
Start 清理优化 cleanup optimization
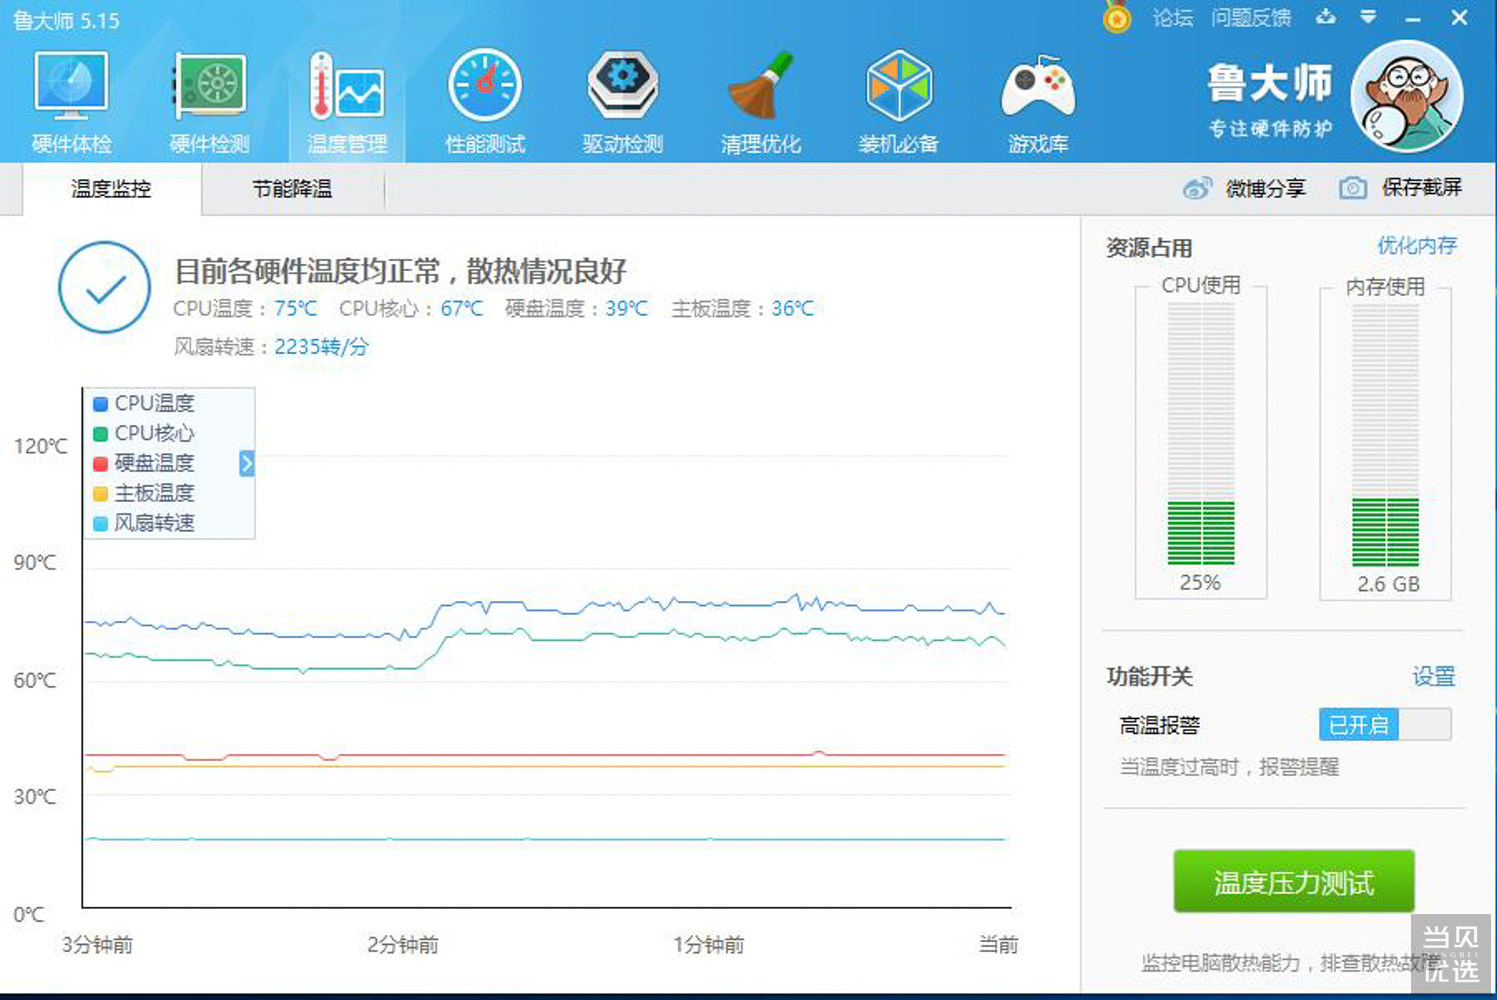click(761, 97)
